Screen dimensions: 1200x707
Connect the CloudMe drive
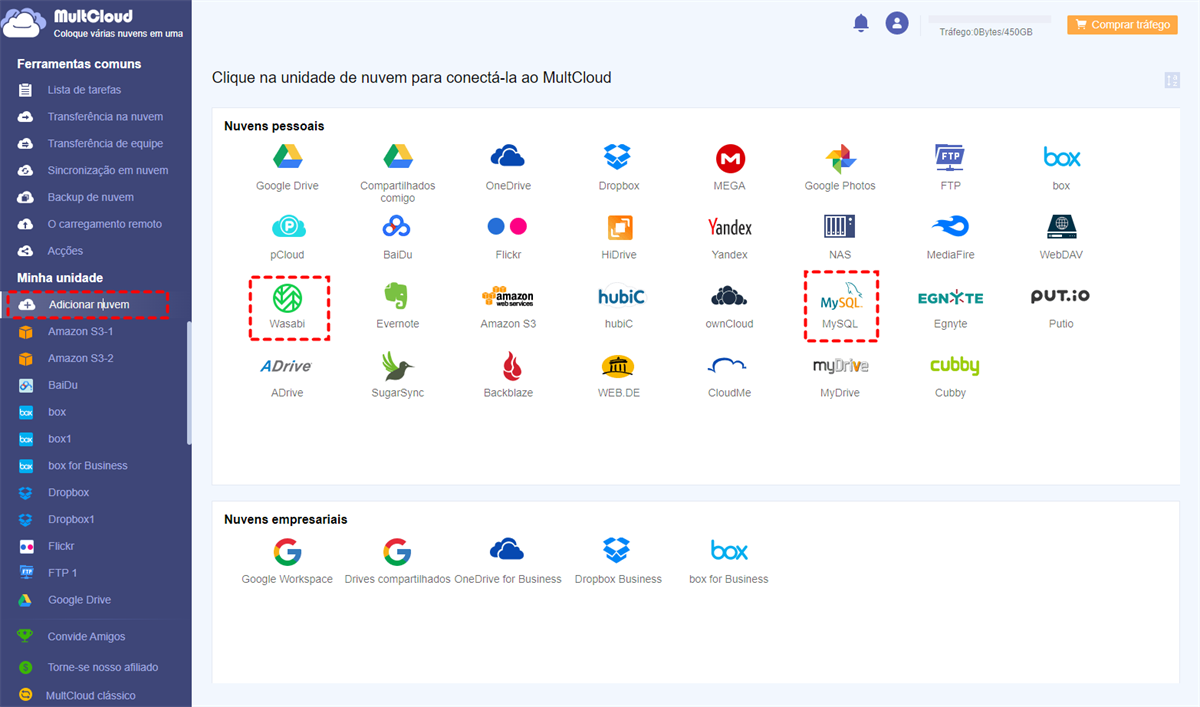[x=729, y=366]
